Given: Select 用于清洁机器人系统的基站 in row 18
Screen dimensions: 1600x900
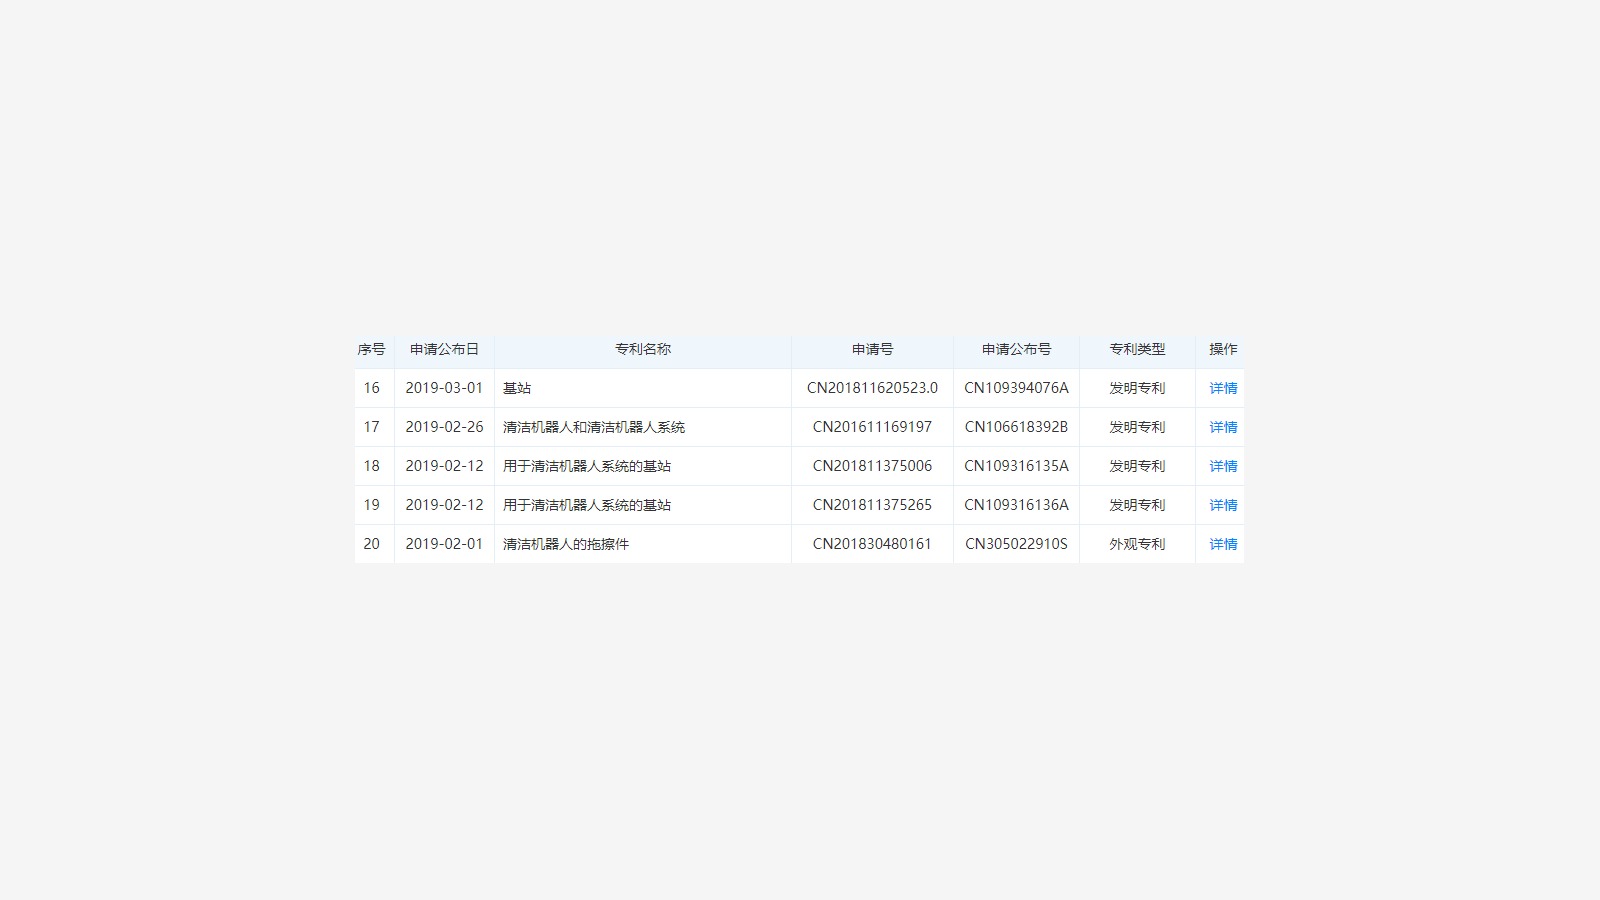Looking at the screenshot, I should [x=587, y=466].
